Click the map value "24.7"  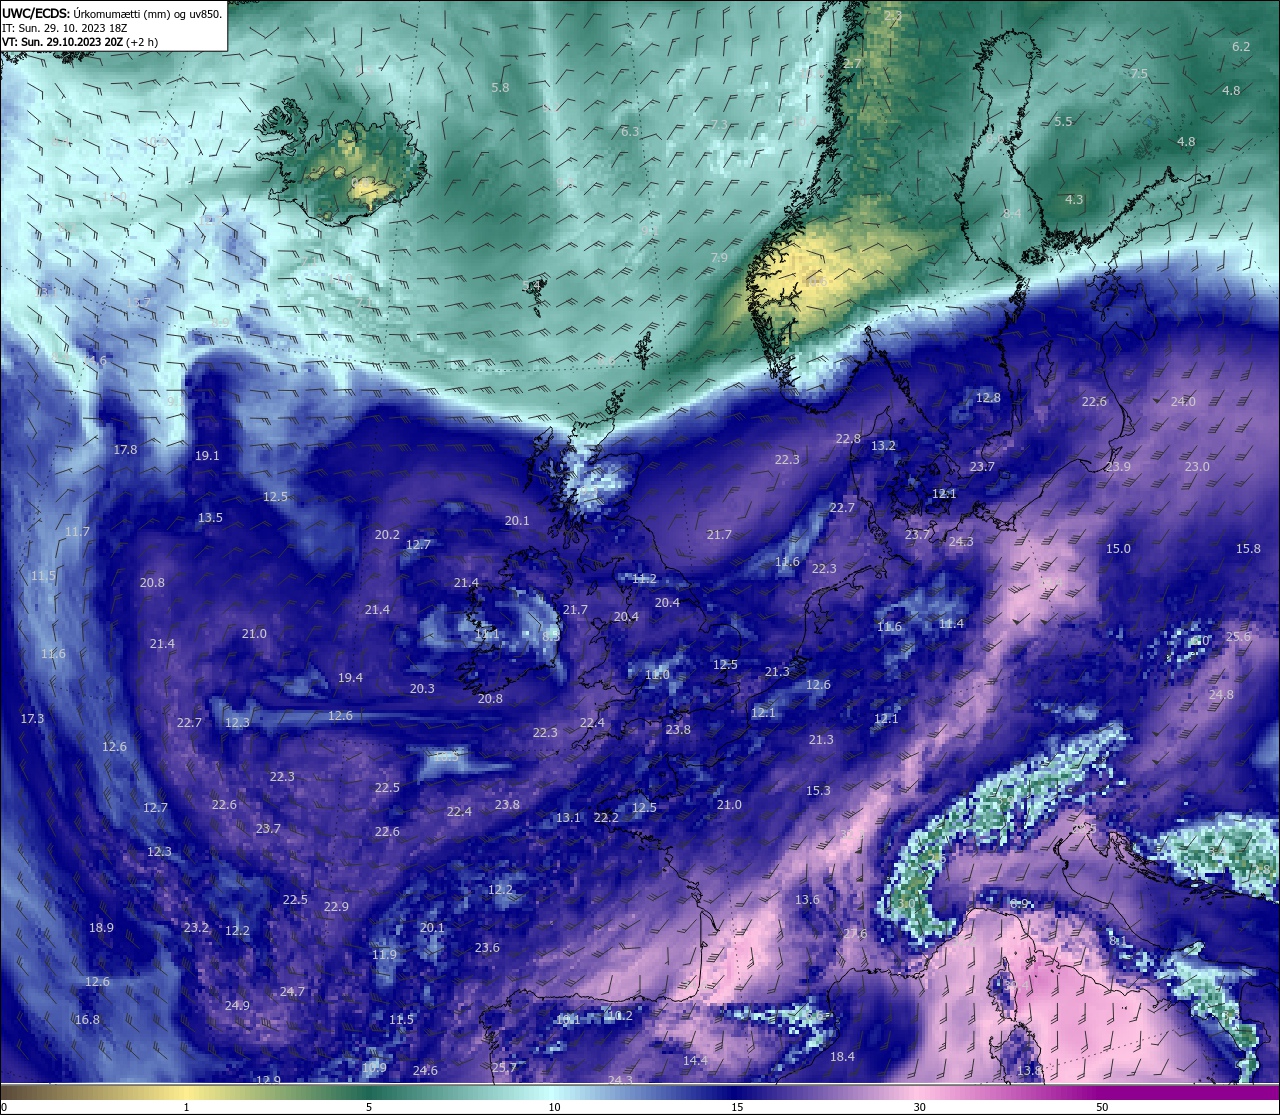tap(292, 992)
